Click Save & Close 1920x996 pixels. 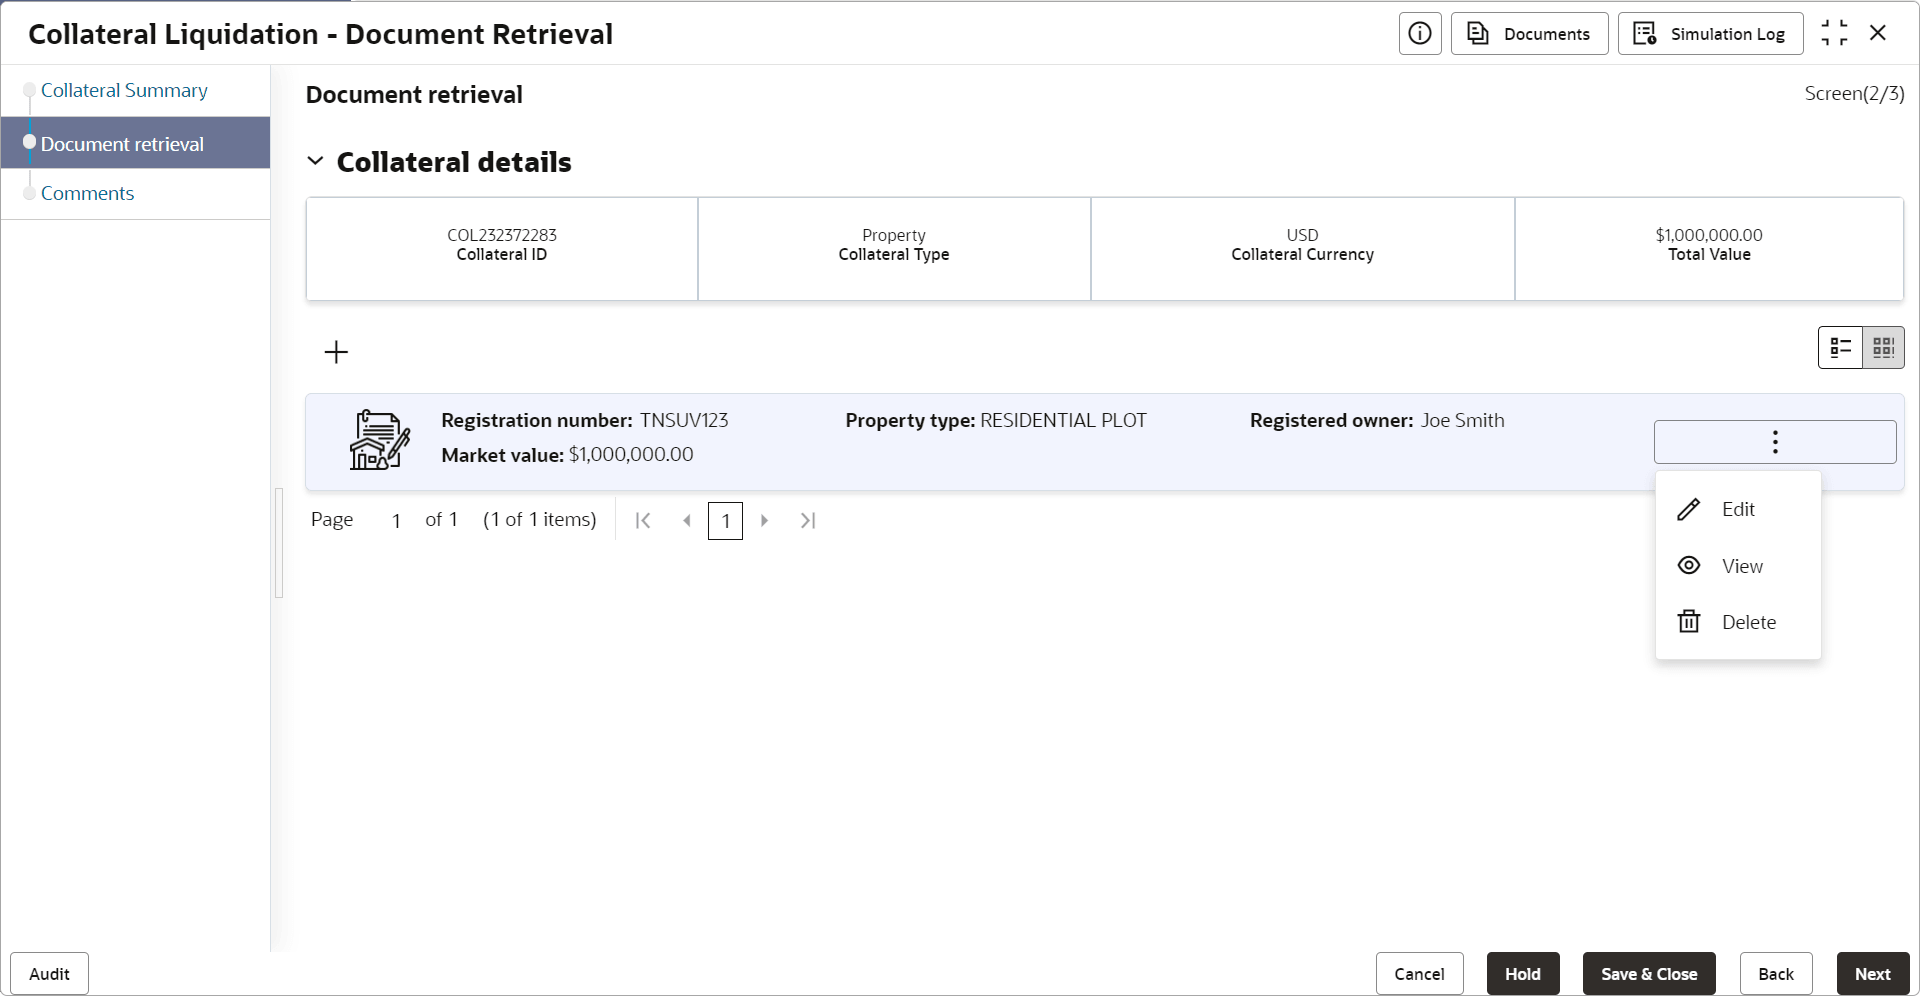point(1649,974)
